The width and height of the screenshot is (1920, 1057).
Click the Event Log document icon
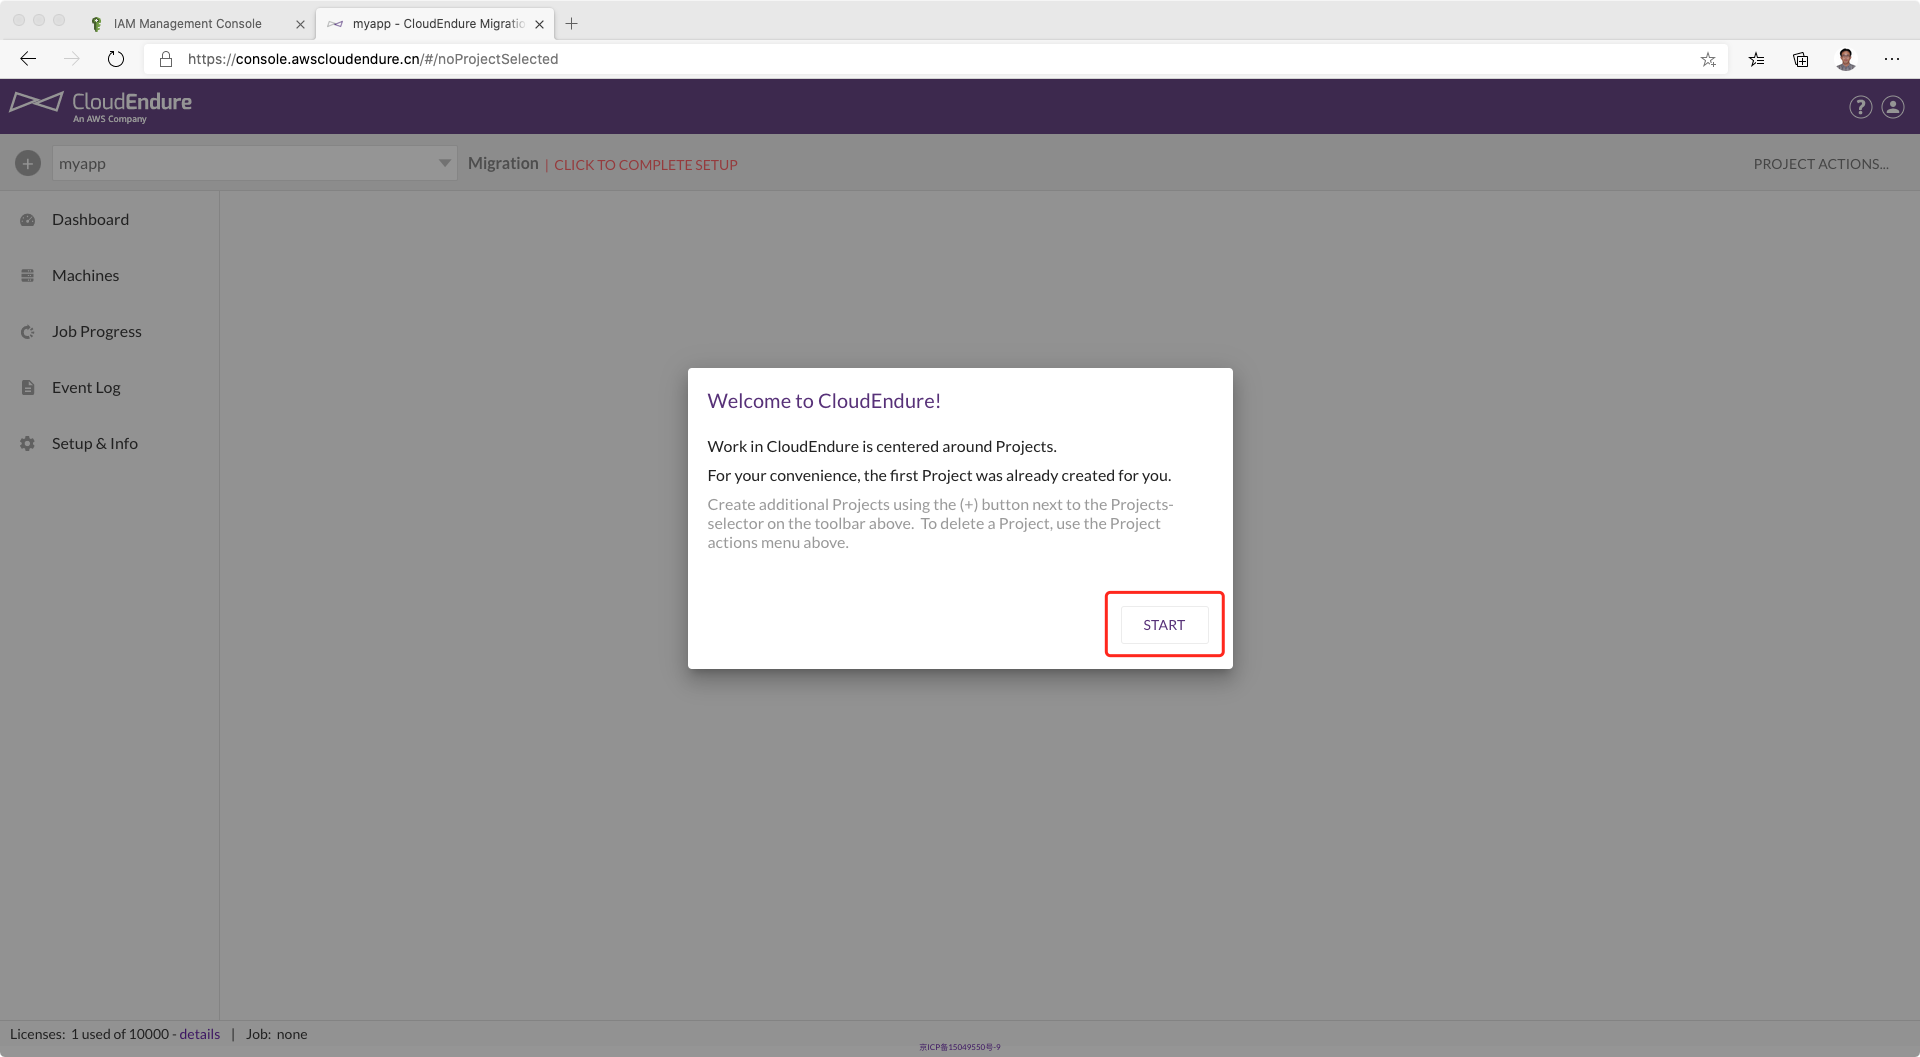point(28,388)
